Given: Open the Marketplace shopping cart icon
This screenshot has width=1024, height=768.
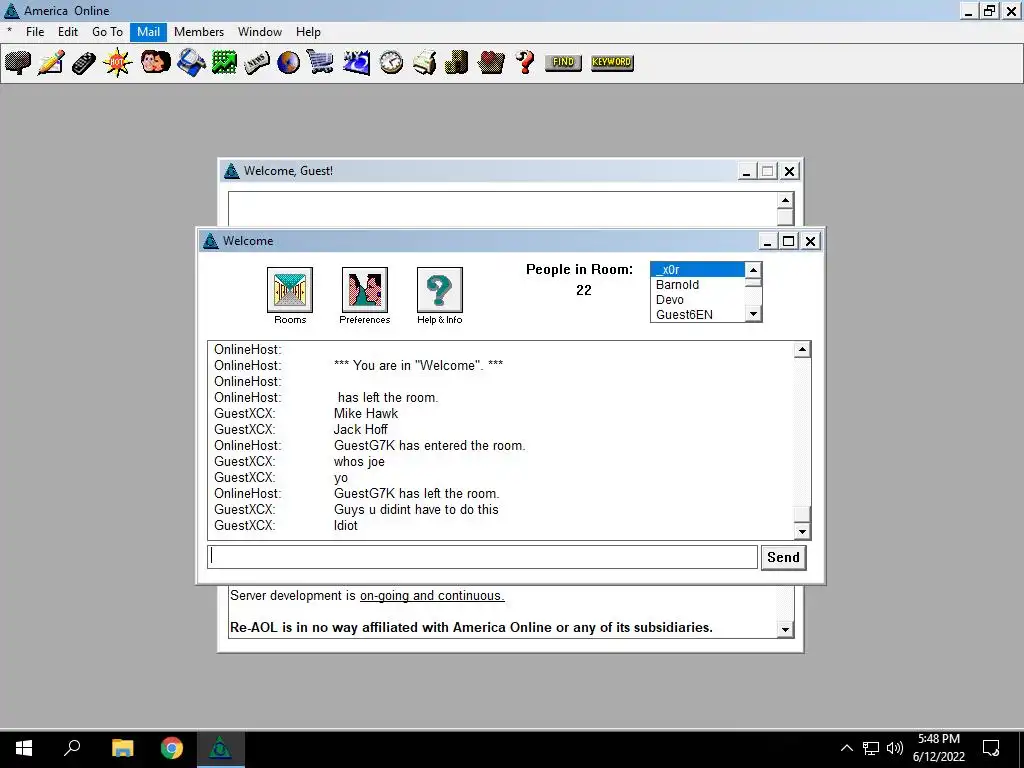Looking at the screenshot, I should click(321, 63).
